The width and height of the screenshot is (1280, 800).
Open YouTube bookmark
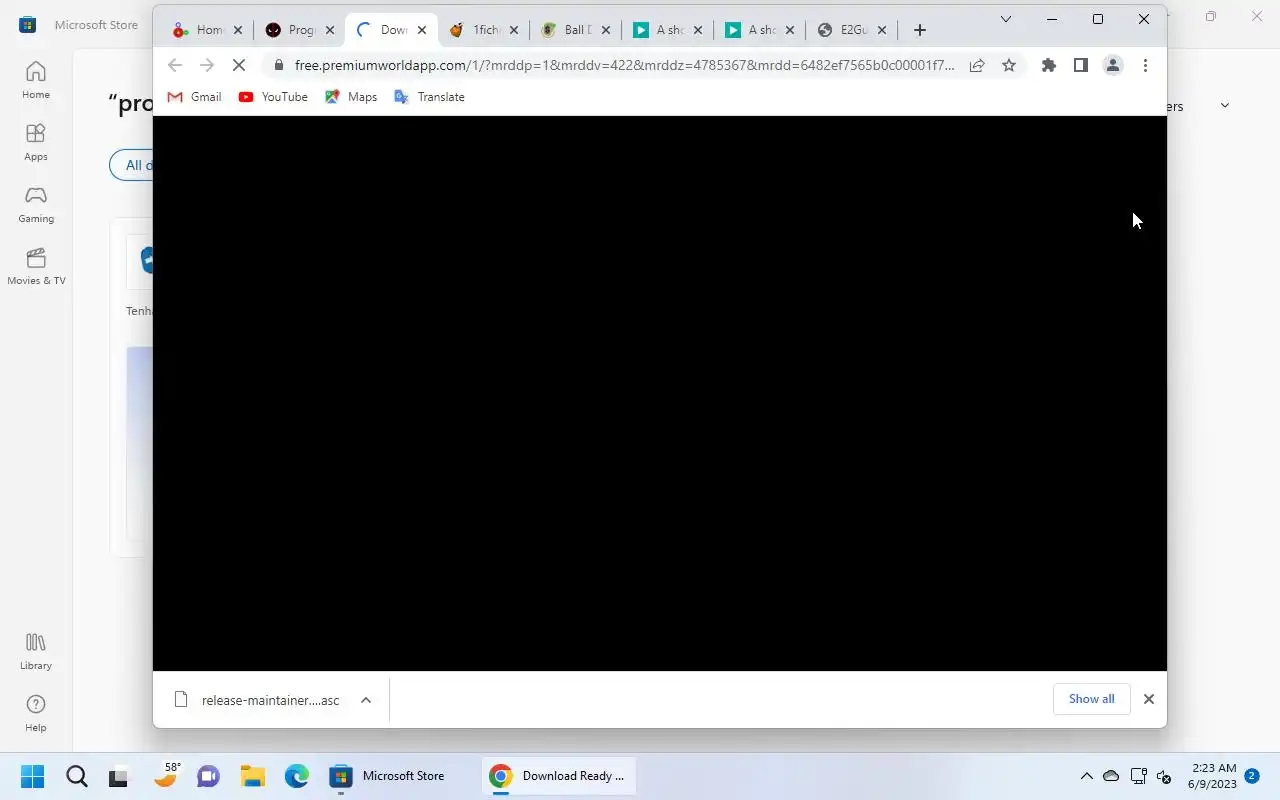(x=273, y=97)
